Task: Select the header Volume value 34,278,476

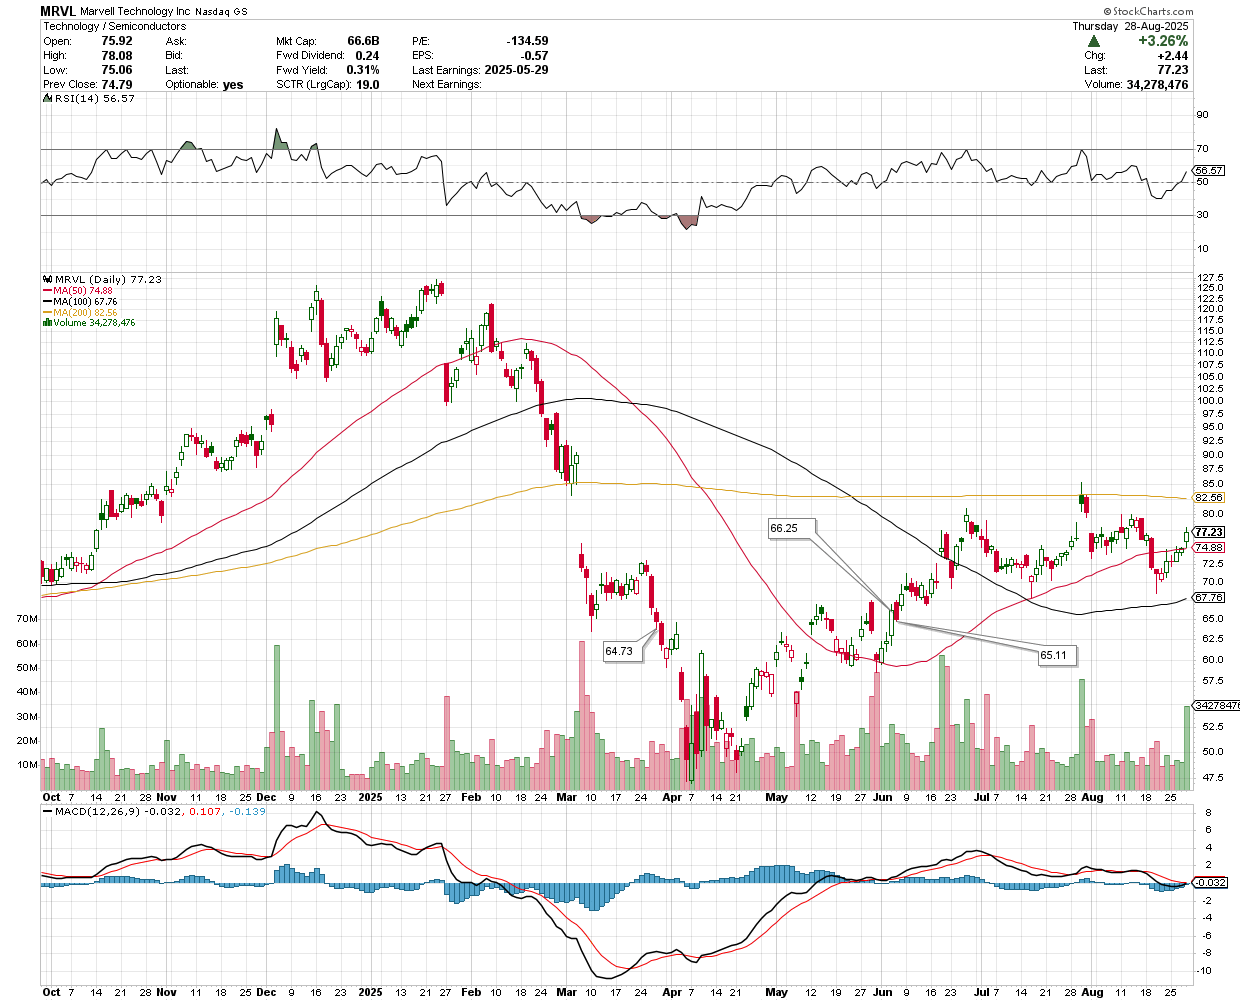Action: coord(1157,85)
